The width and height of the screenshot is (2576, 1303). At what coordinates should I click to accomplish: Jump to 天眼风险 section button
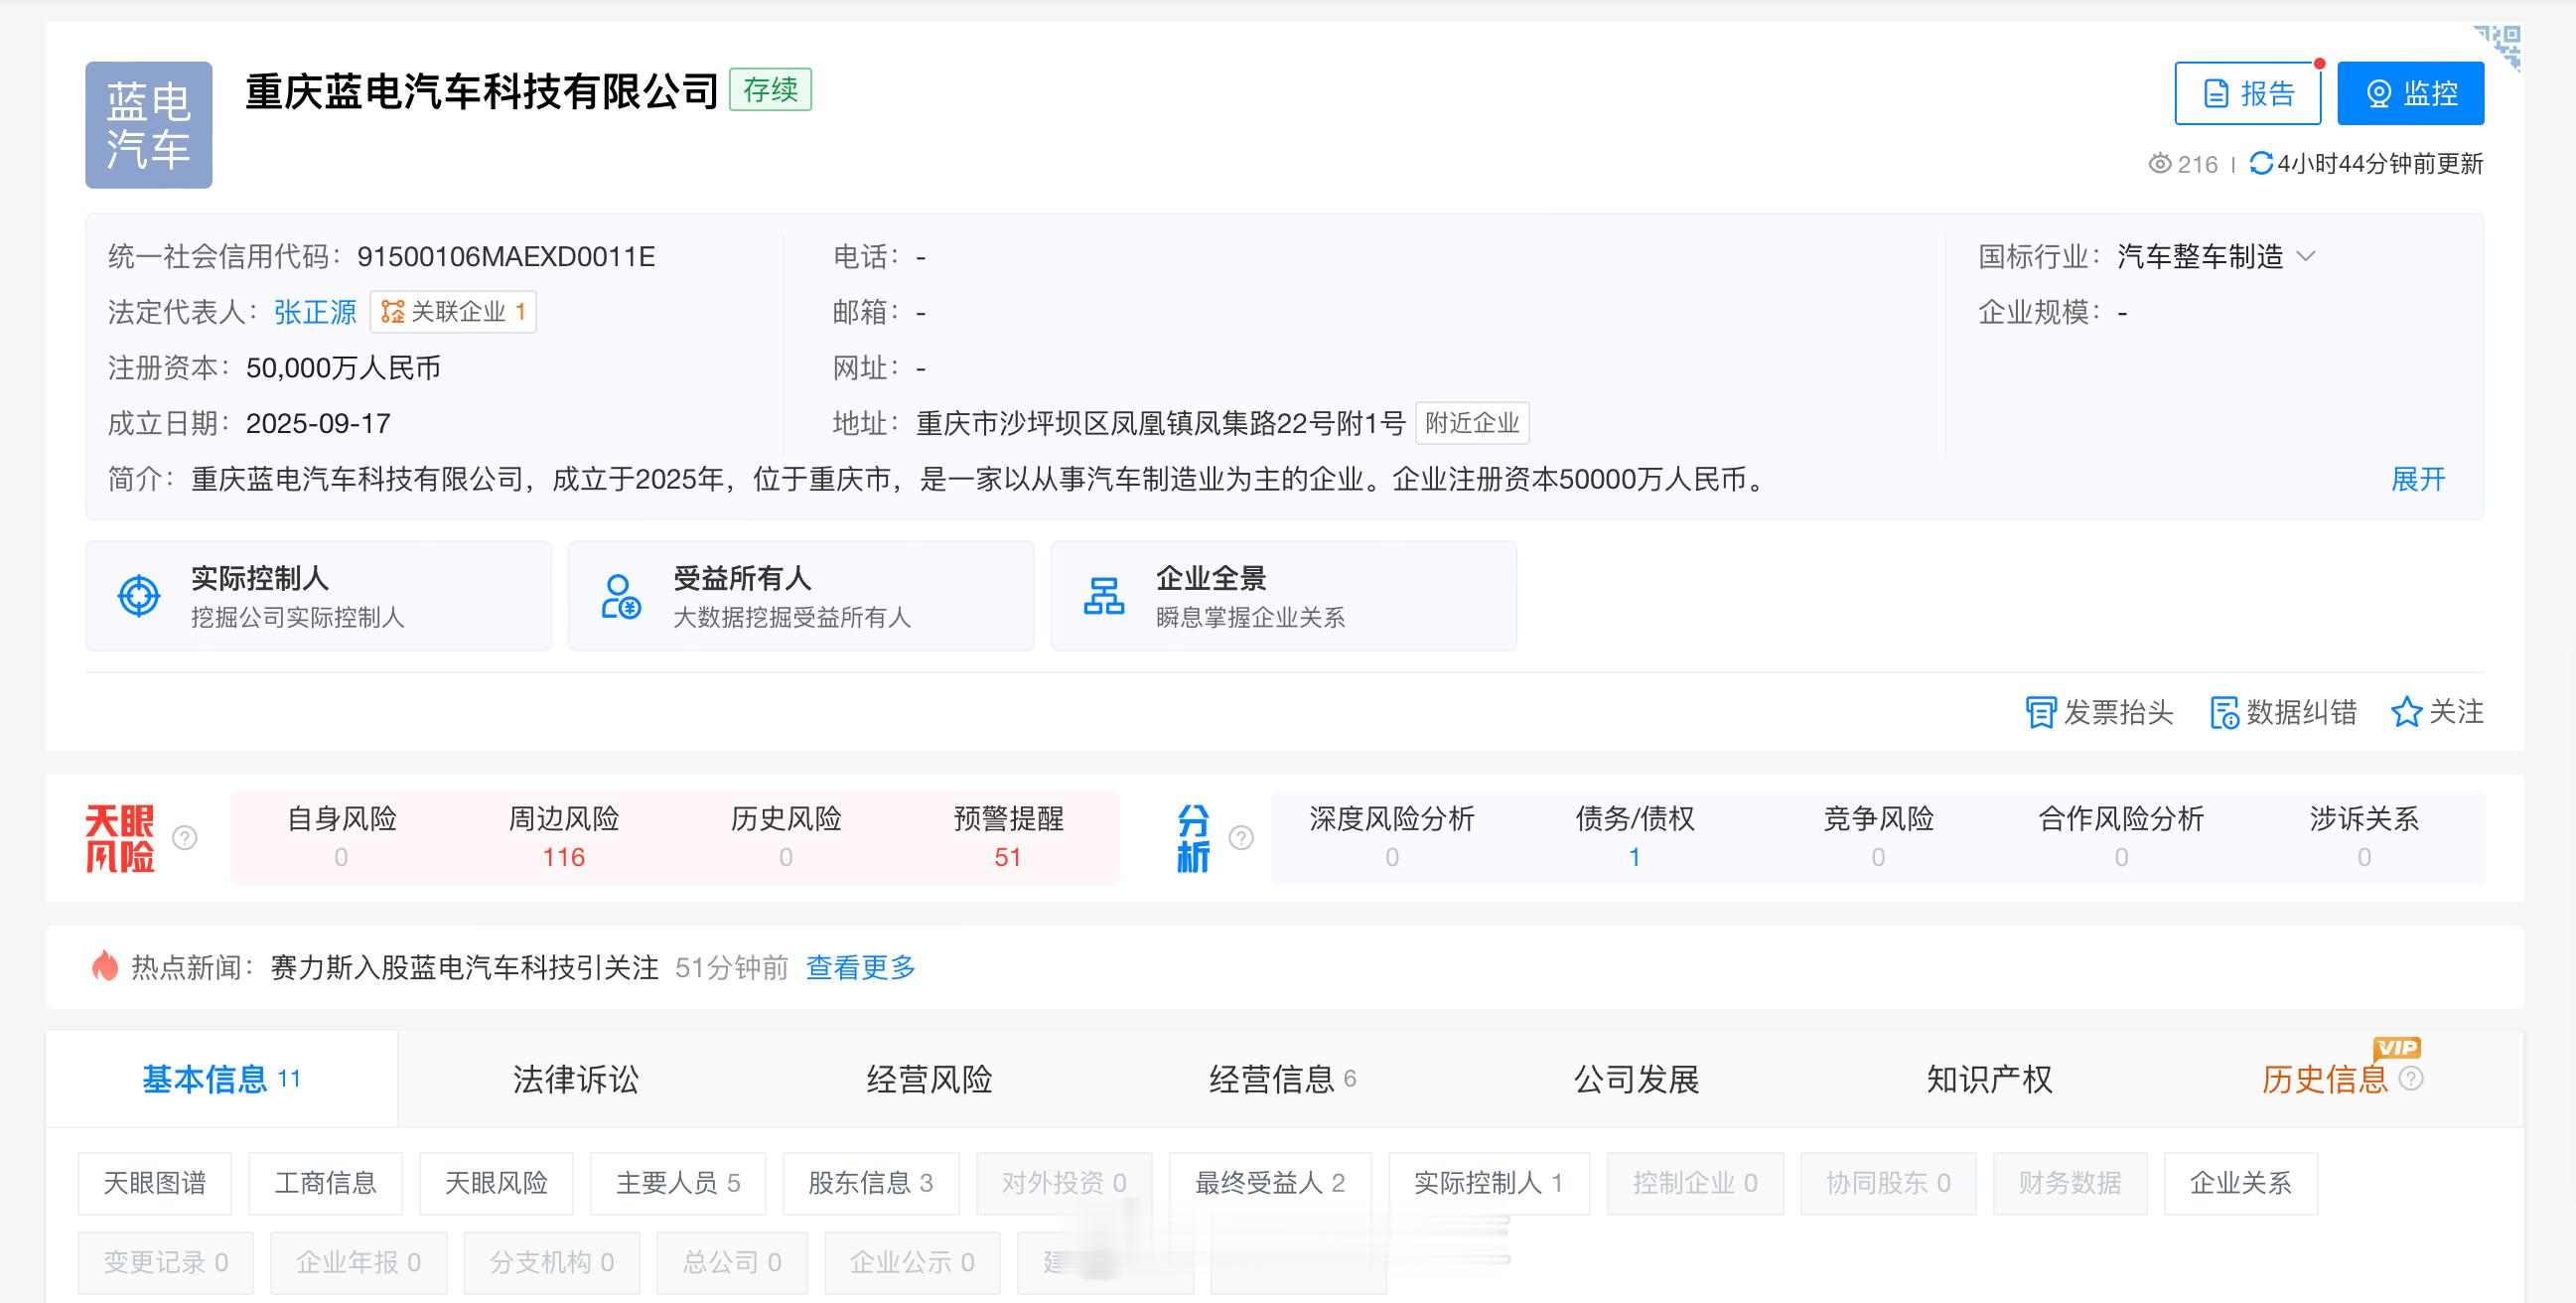coord(497,1183)
